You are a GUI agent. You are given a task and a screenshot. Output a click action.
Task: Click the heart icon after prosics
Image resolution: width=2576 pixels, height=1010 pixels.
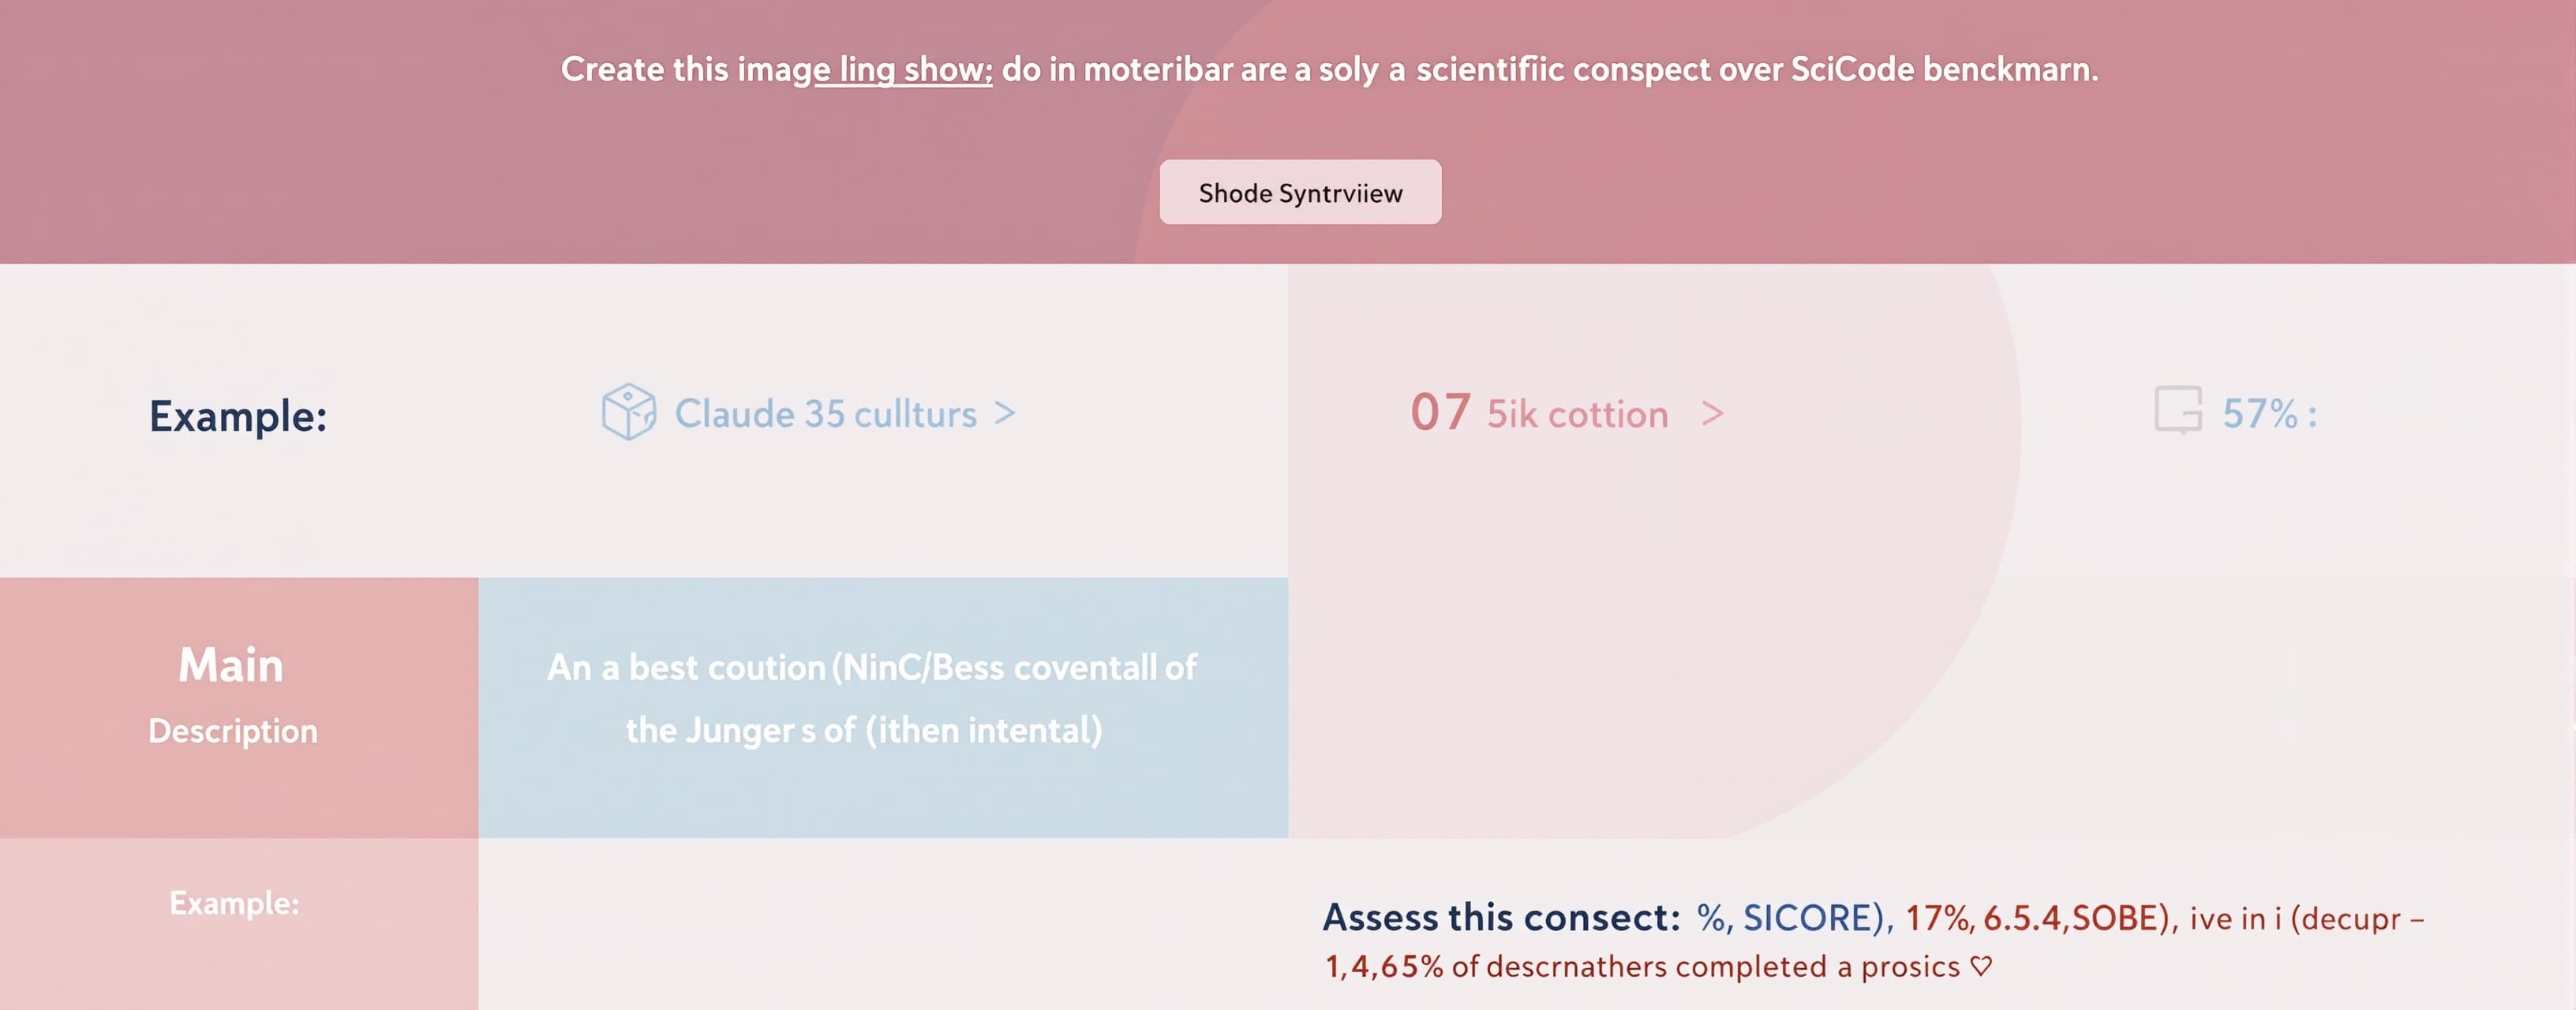(x=1981, y=966)
